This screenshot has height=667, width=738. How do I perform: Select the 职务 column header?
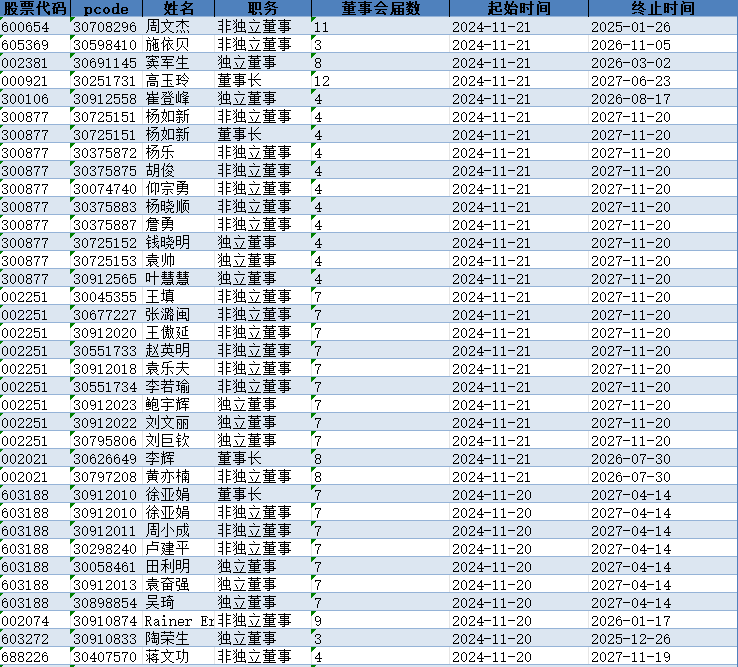click(x=262, y=8)
